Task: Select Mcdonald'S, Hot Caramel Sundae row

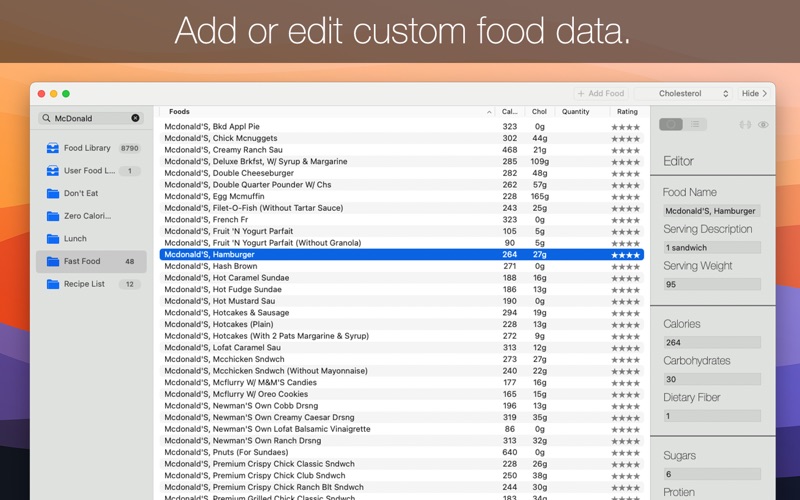Action: pyautogui.click(x=402, y=278)
